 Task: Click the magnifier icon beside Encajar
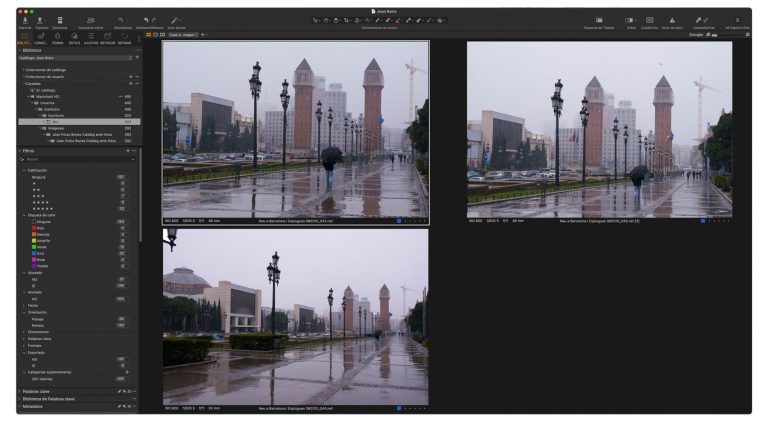pyautogui.click(x=708, y=35)
